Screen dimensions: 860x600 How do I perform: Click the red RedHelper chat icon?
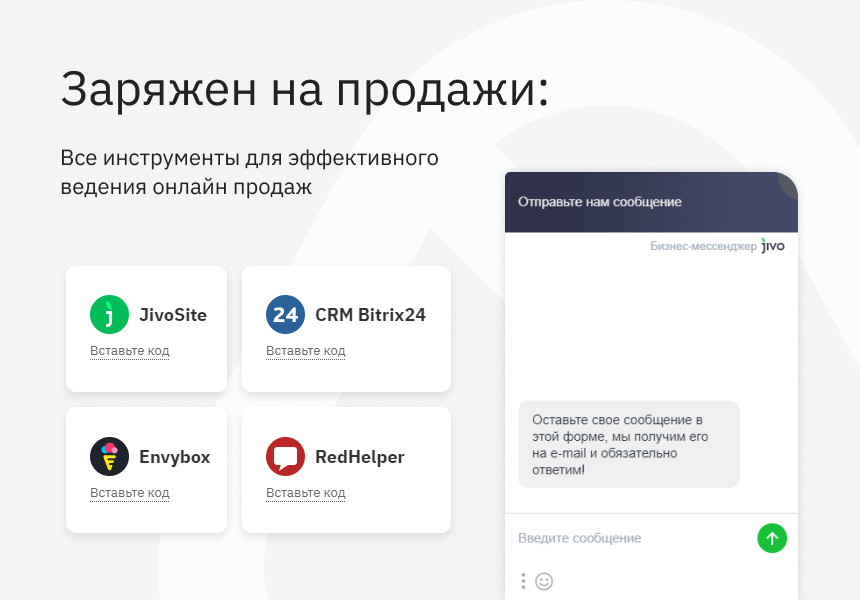point(285,457)
